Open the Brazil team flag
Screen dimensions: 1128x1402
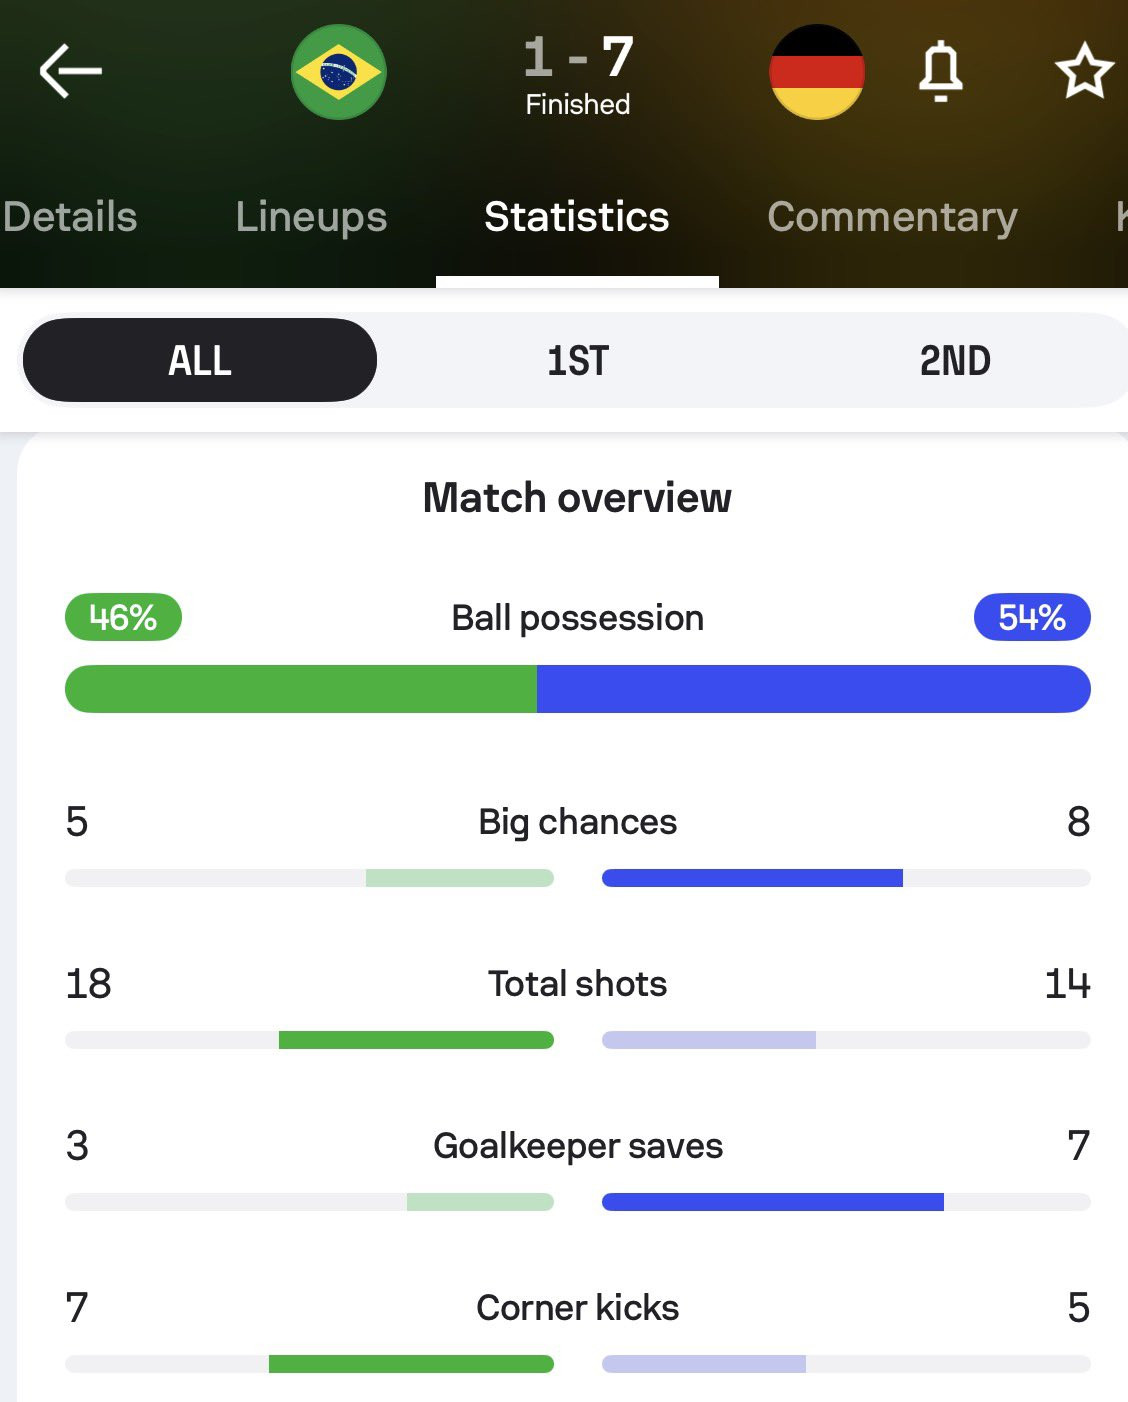(x=339, y=72)
